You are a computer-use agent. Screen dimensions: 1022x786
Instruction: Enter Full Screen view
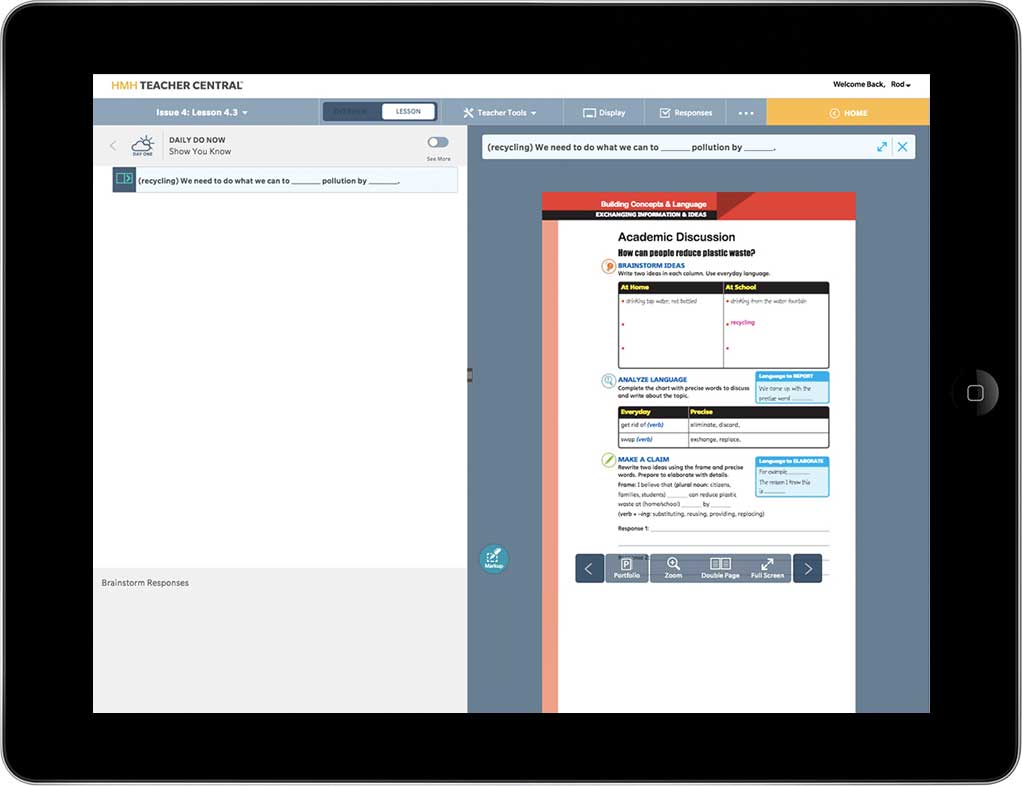(x=767, y=568)
